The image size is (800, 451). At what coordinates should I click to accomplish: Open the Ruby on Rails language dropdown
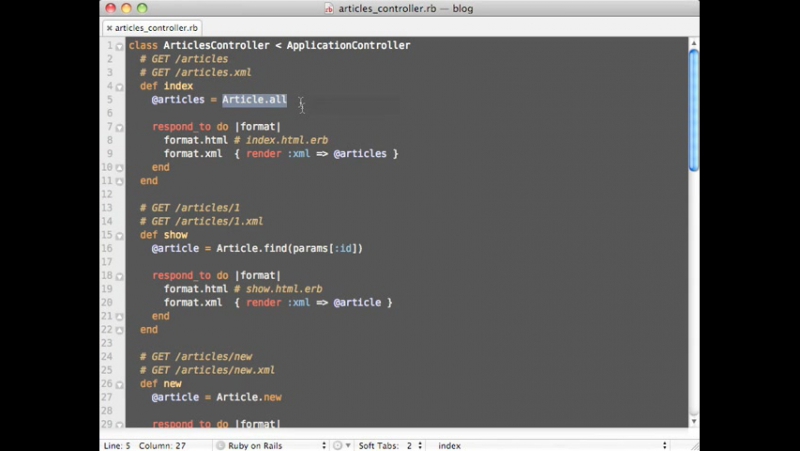[271, 445]
